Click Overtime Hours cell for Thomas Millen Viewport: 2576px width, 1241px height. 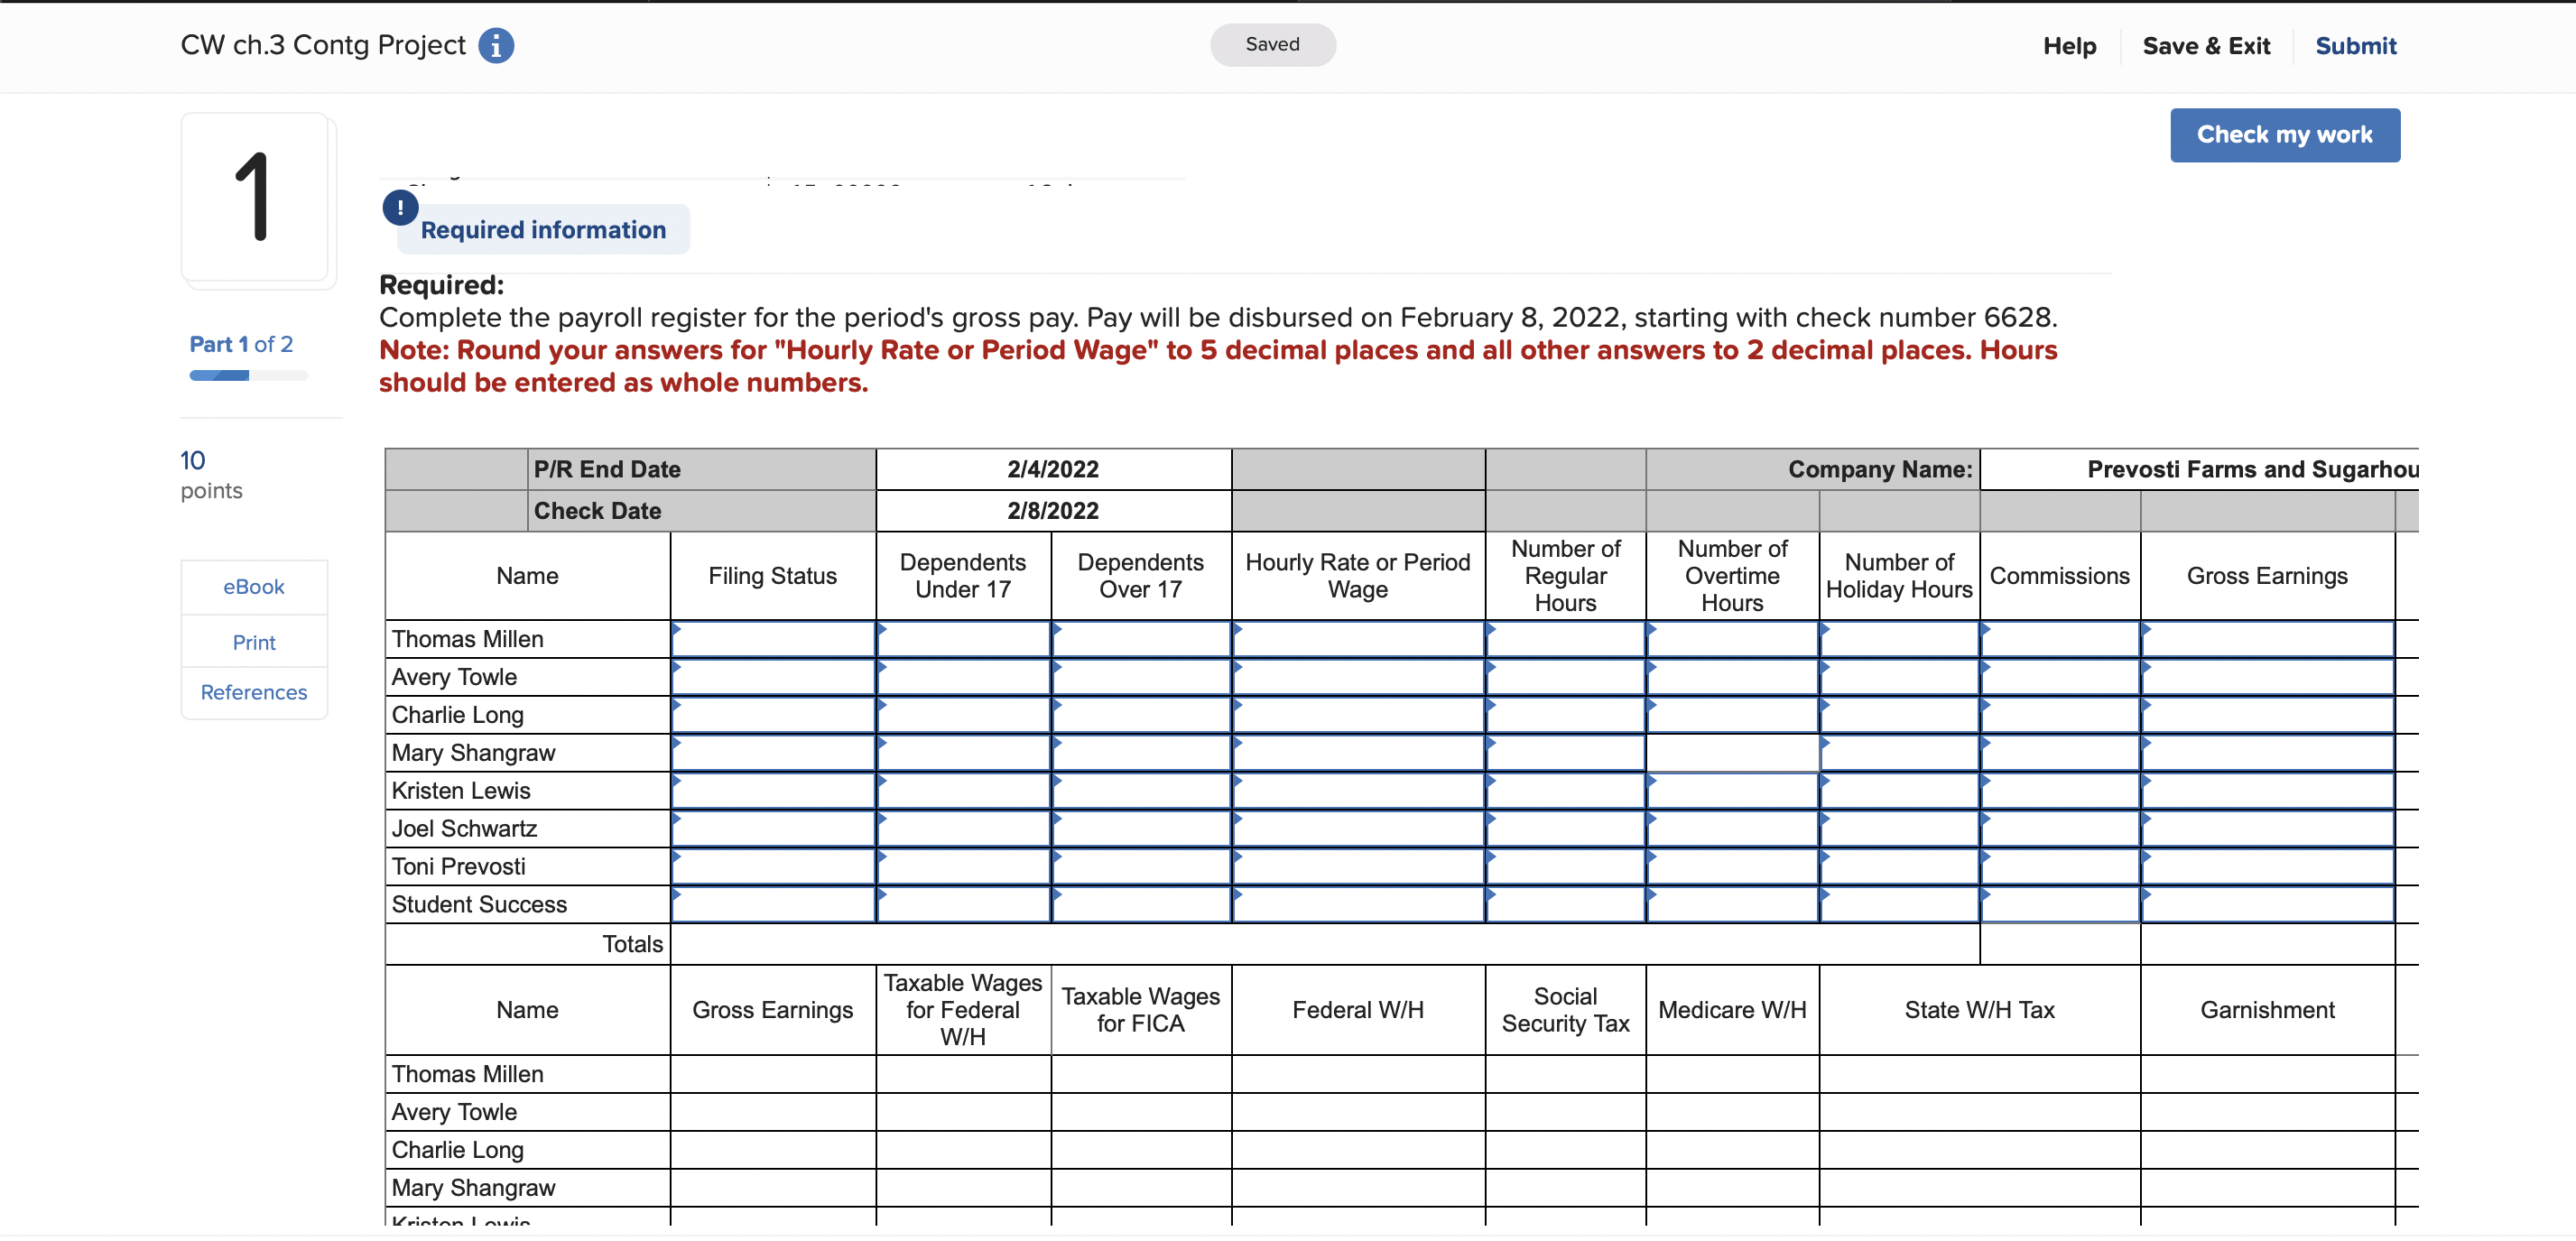(1731, 639)
